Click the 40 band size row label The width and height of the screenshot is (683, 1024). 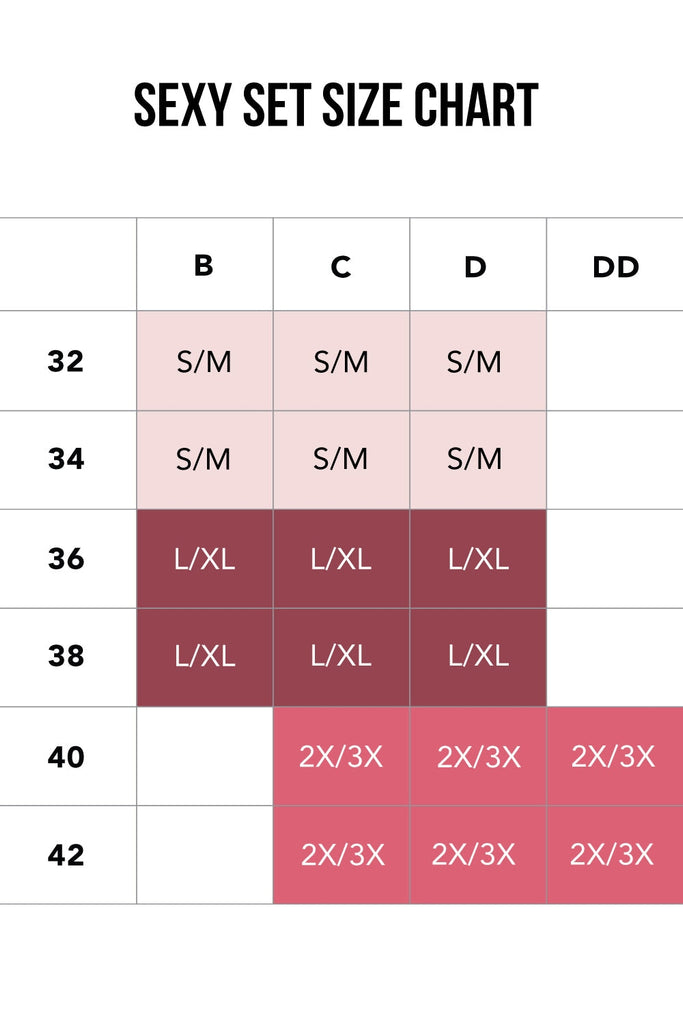(x=66, y=757)
